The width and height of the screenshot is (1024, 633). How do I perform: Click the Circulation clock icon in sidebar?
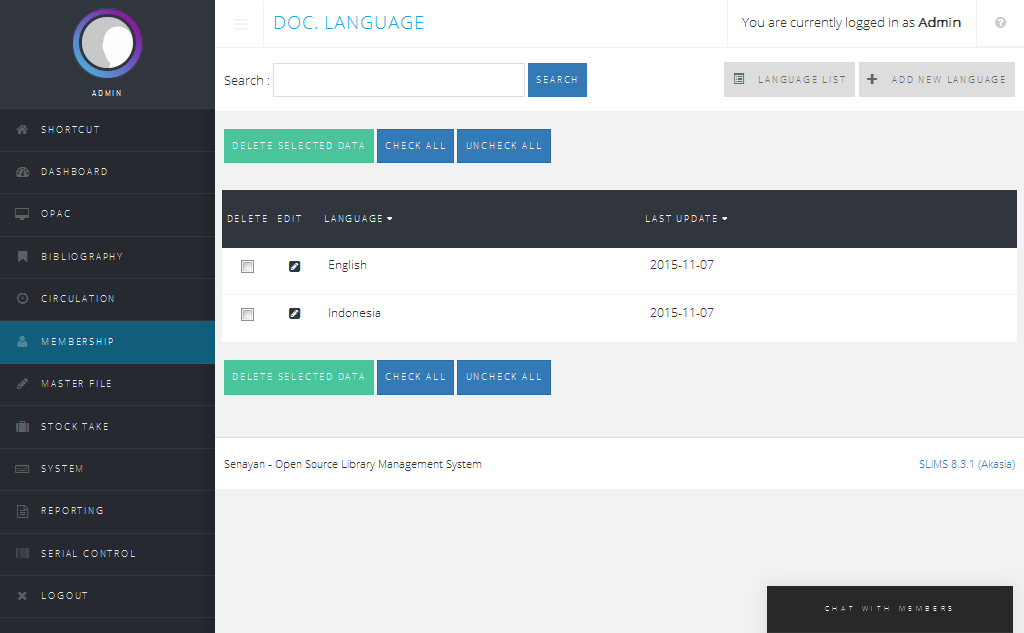point(22,299)
